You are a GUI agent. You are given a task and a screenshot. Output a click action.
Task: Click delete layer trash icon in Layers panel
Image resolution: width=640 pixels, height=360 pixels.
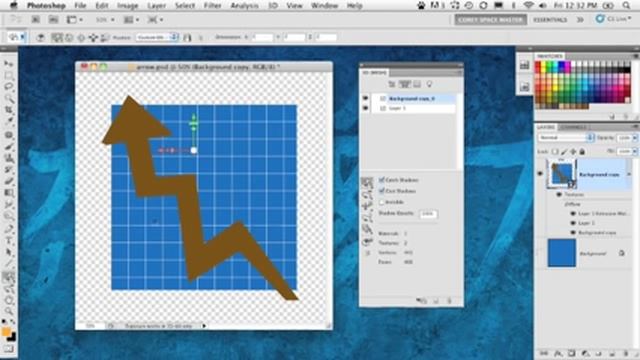coord(626,353)
